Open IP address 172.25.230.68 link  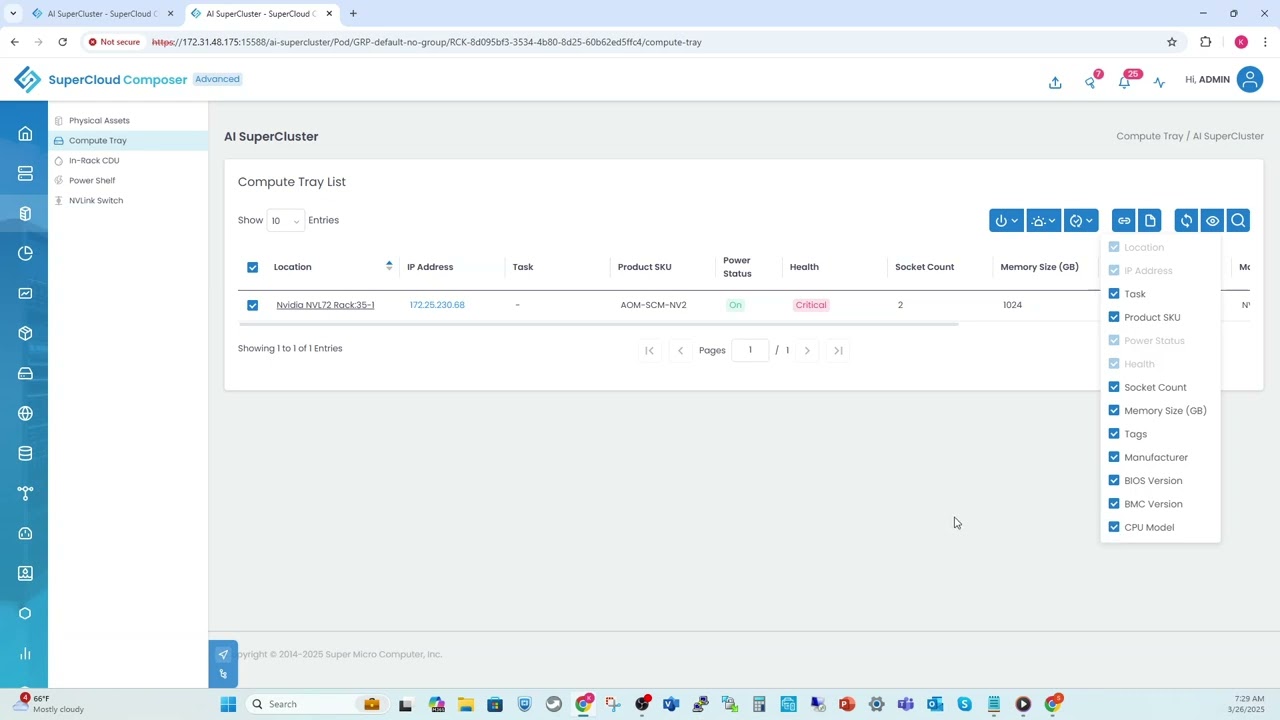(437, 305)
